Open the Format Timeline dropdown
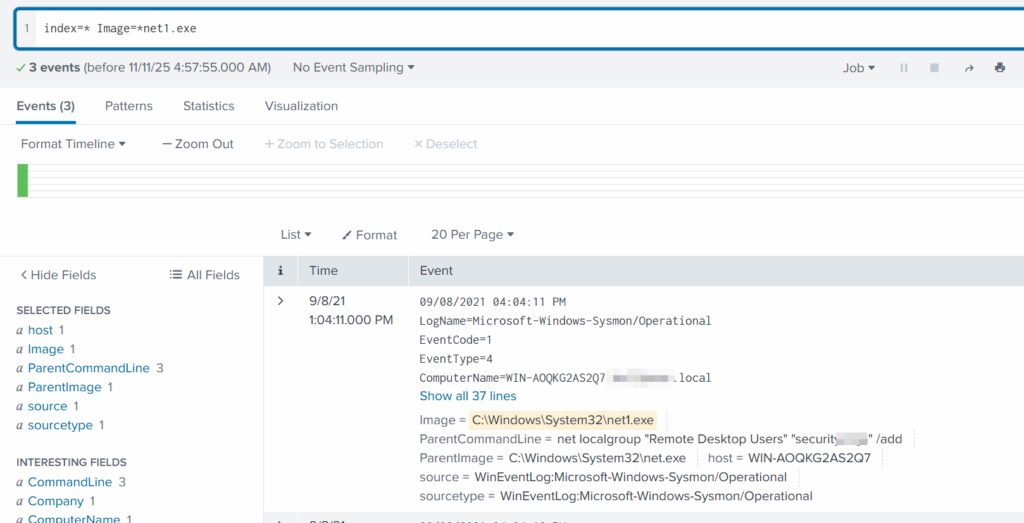 73,144
